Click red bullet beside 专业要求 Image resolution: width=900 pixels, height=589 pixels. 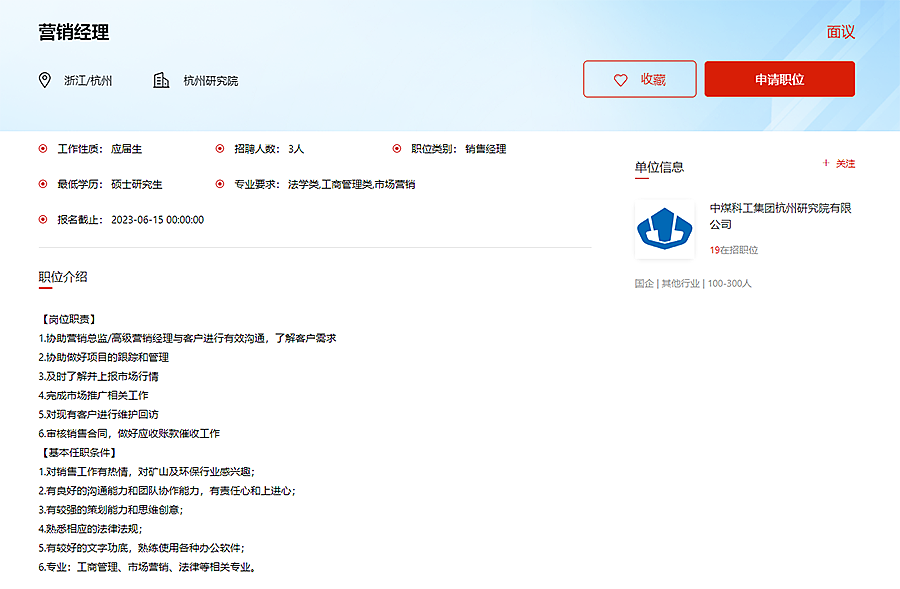pos(220,184)
